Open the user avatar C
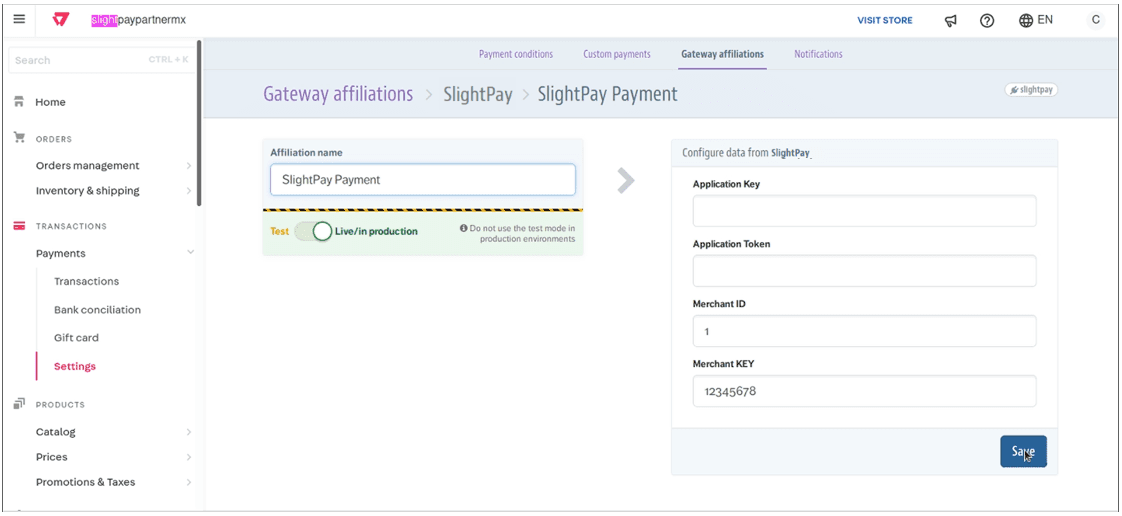Viewport: 1122px width, 516px height. pos(1095,20)
